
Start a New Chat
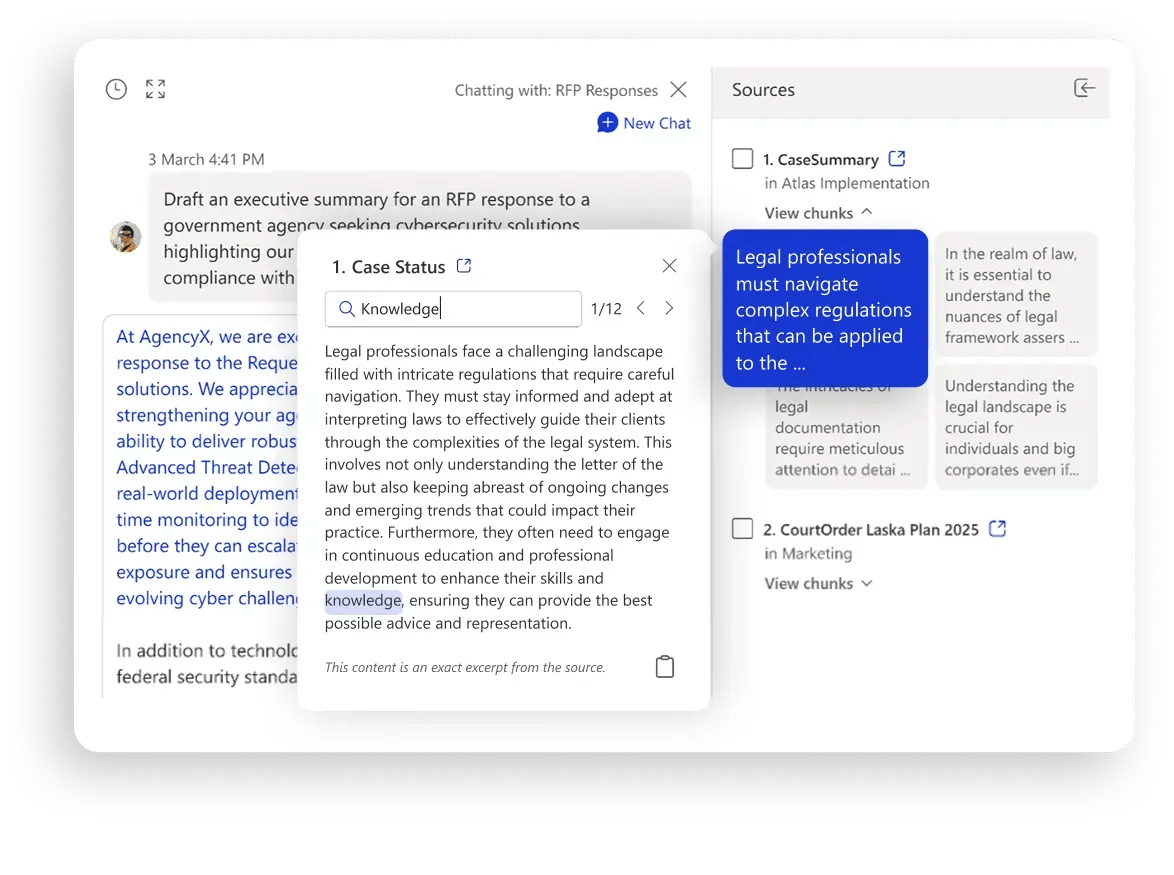pos(644,123)
